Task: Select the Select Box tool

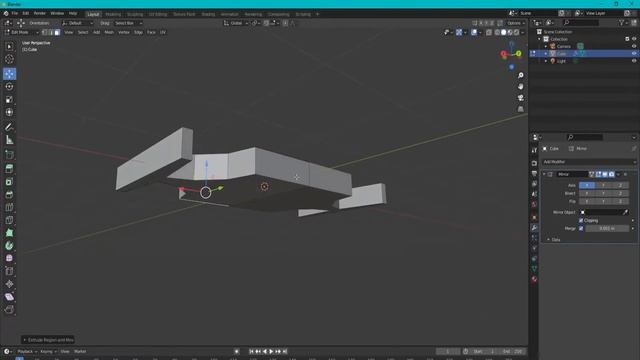Action: (9, 47)
